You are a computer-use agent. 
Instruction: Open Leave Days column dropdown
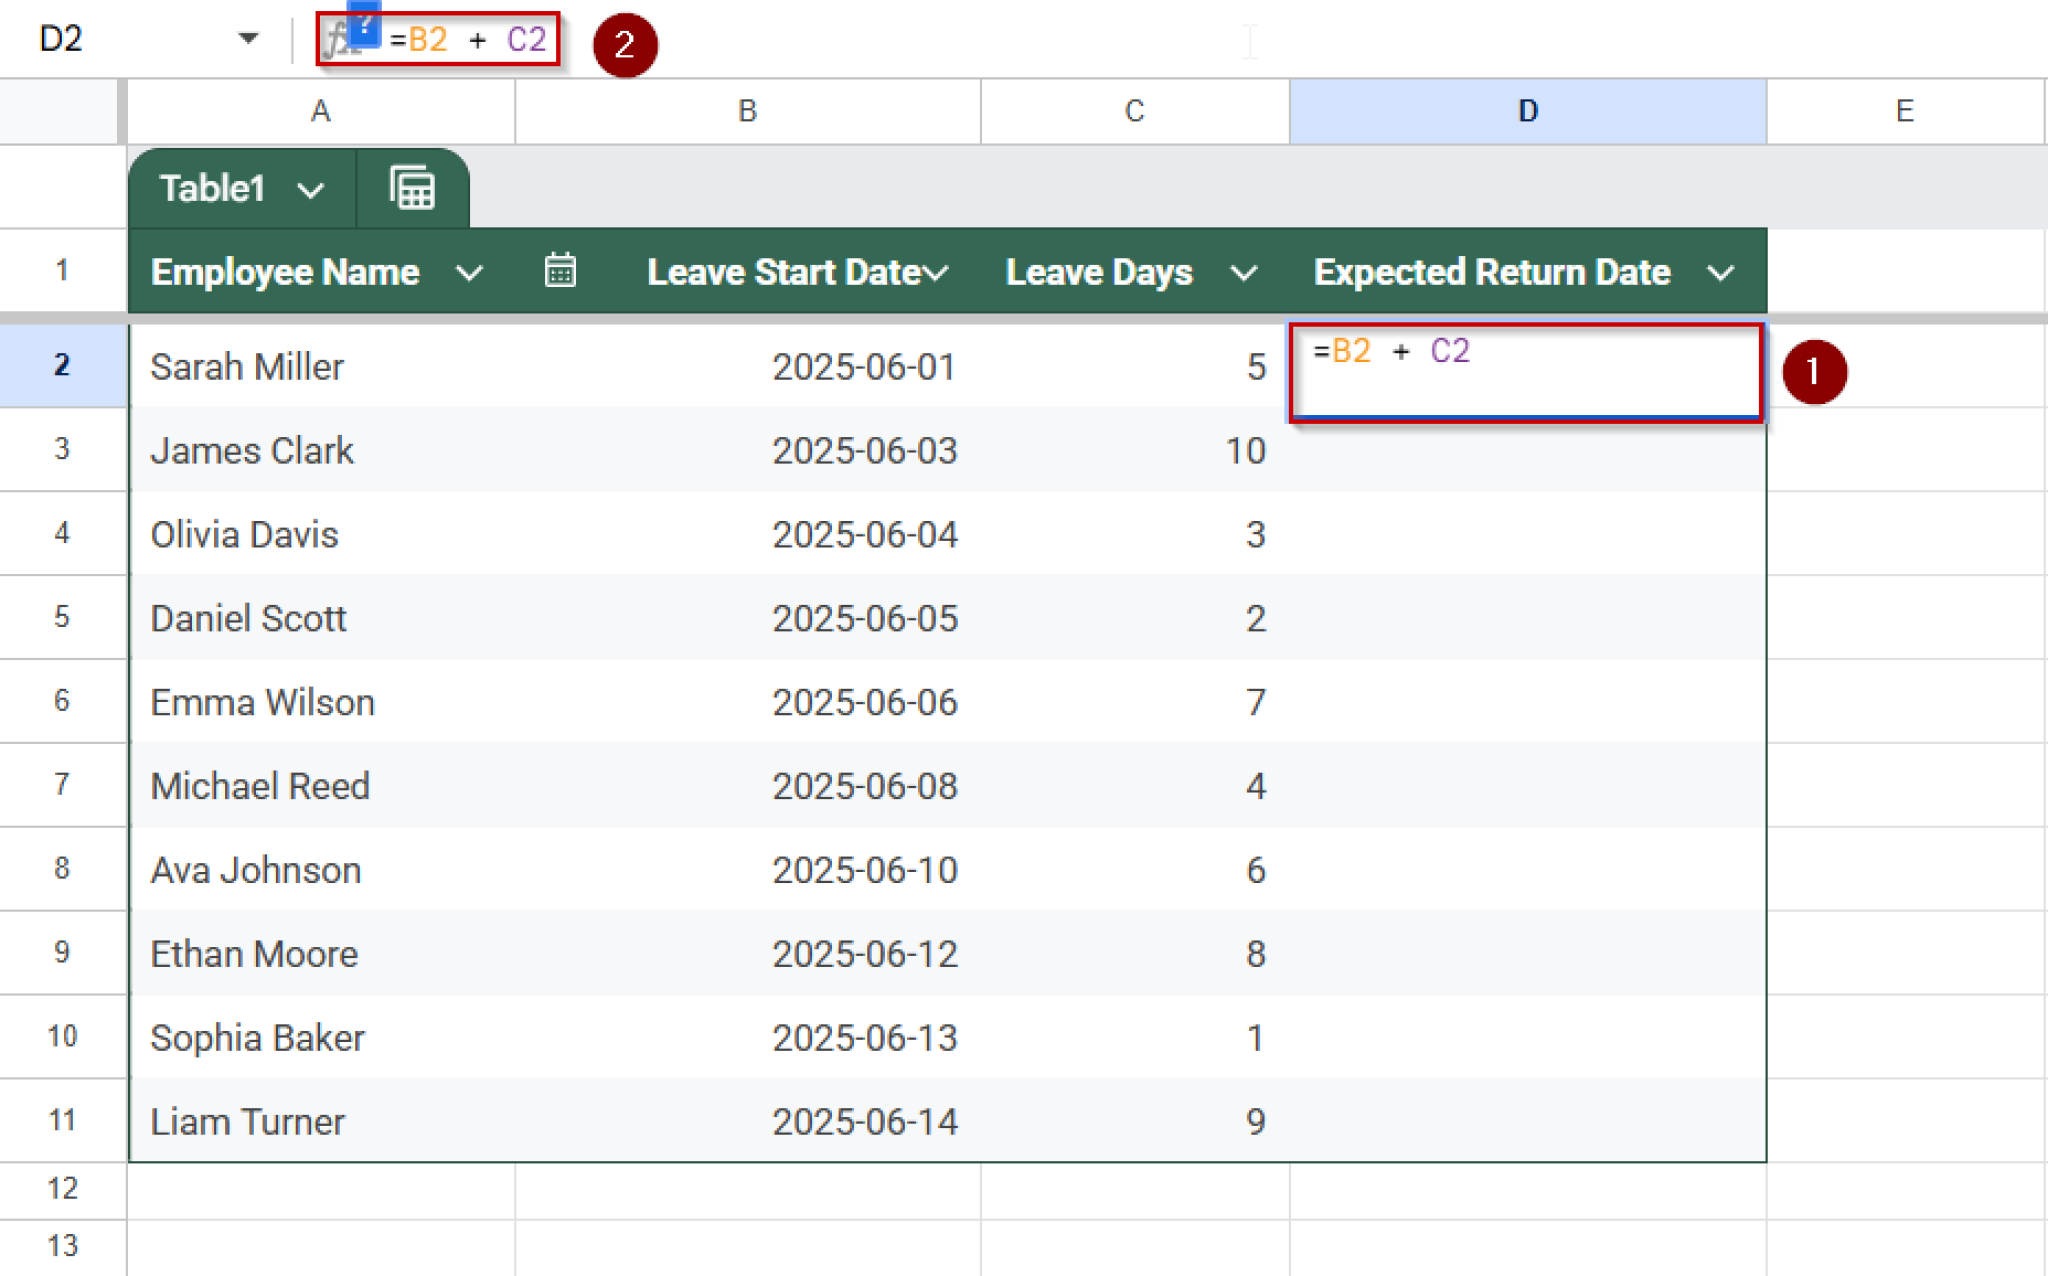click(1243, 273)
